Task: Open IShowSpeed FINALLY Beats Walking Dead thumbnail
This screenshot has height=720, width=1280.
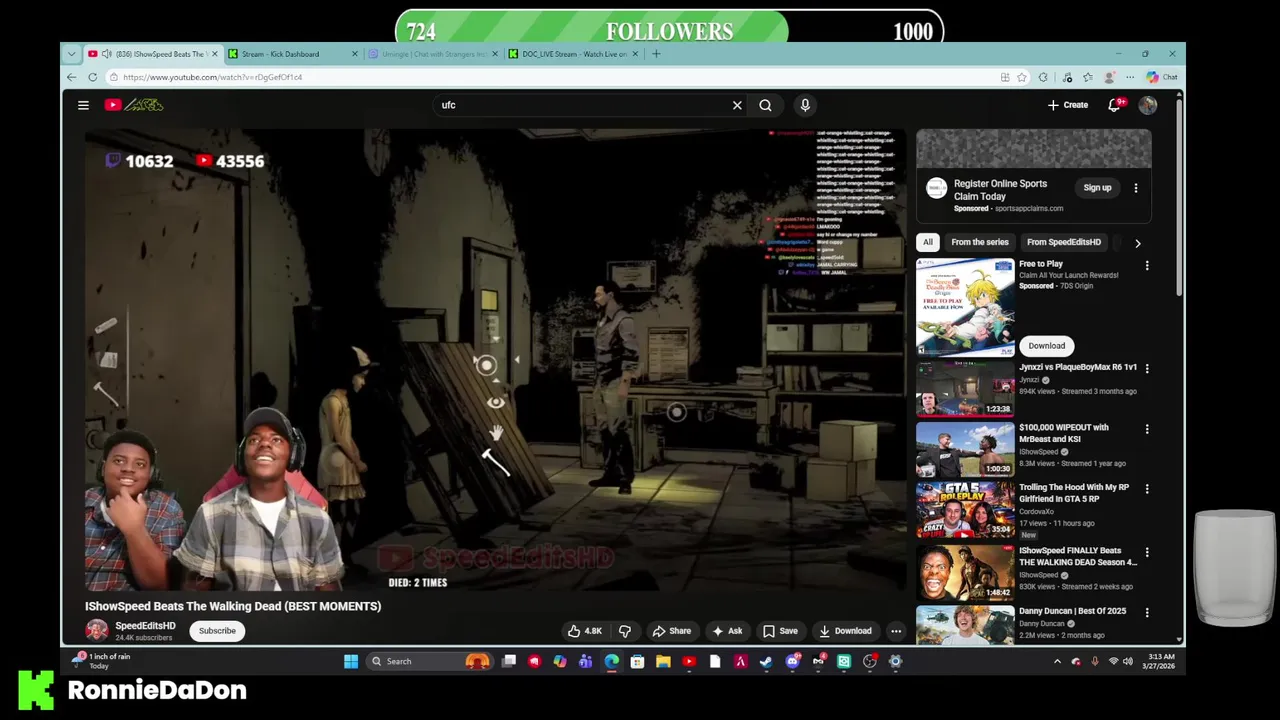Action: coord(965,571)
